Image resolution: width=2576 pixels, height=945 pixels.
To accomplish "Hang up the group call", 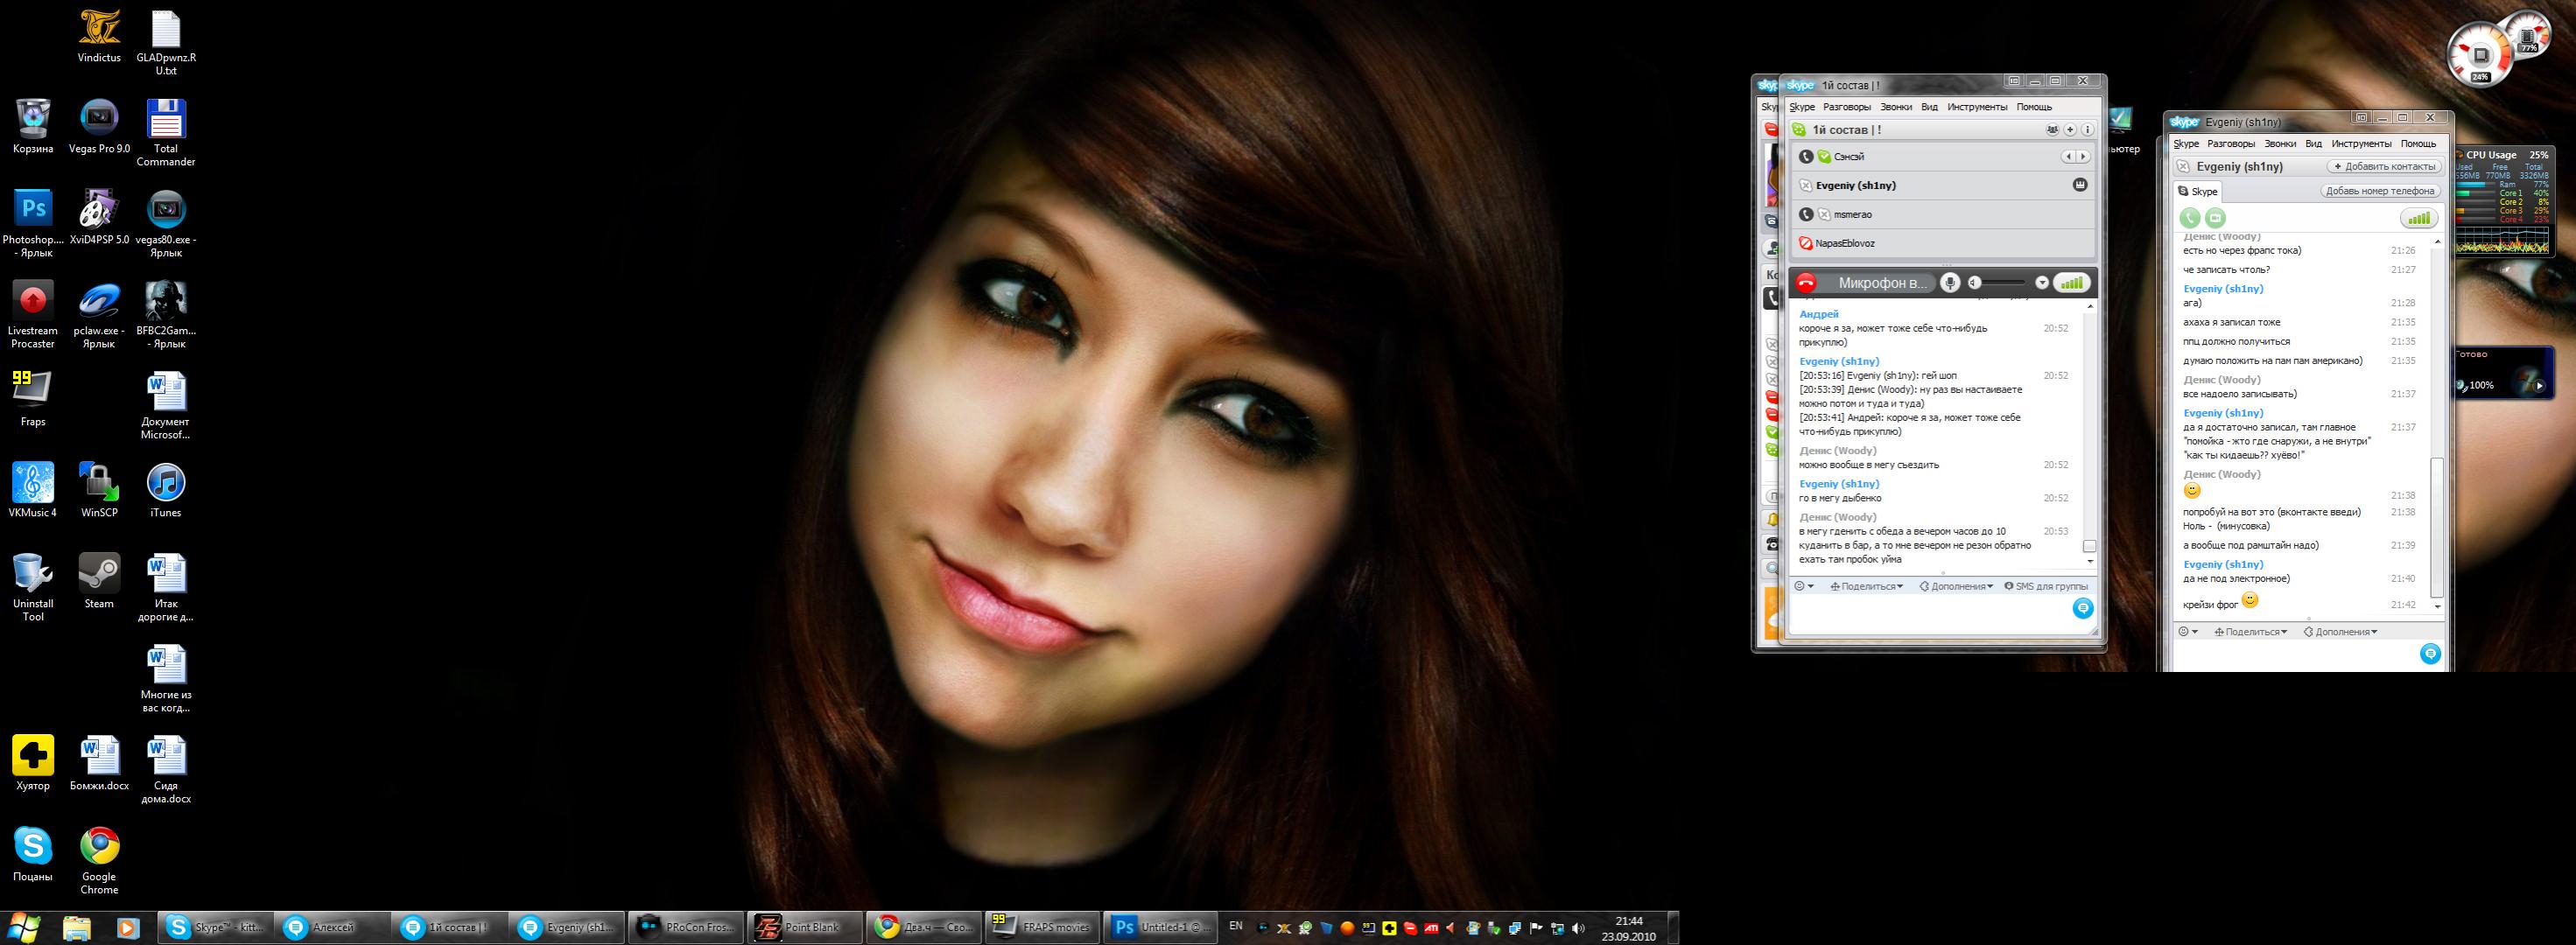I will pos(1806,283).
